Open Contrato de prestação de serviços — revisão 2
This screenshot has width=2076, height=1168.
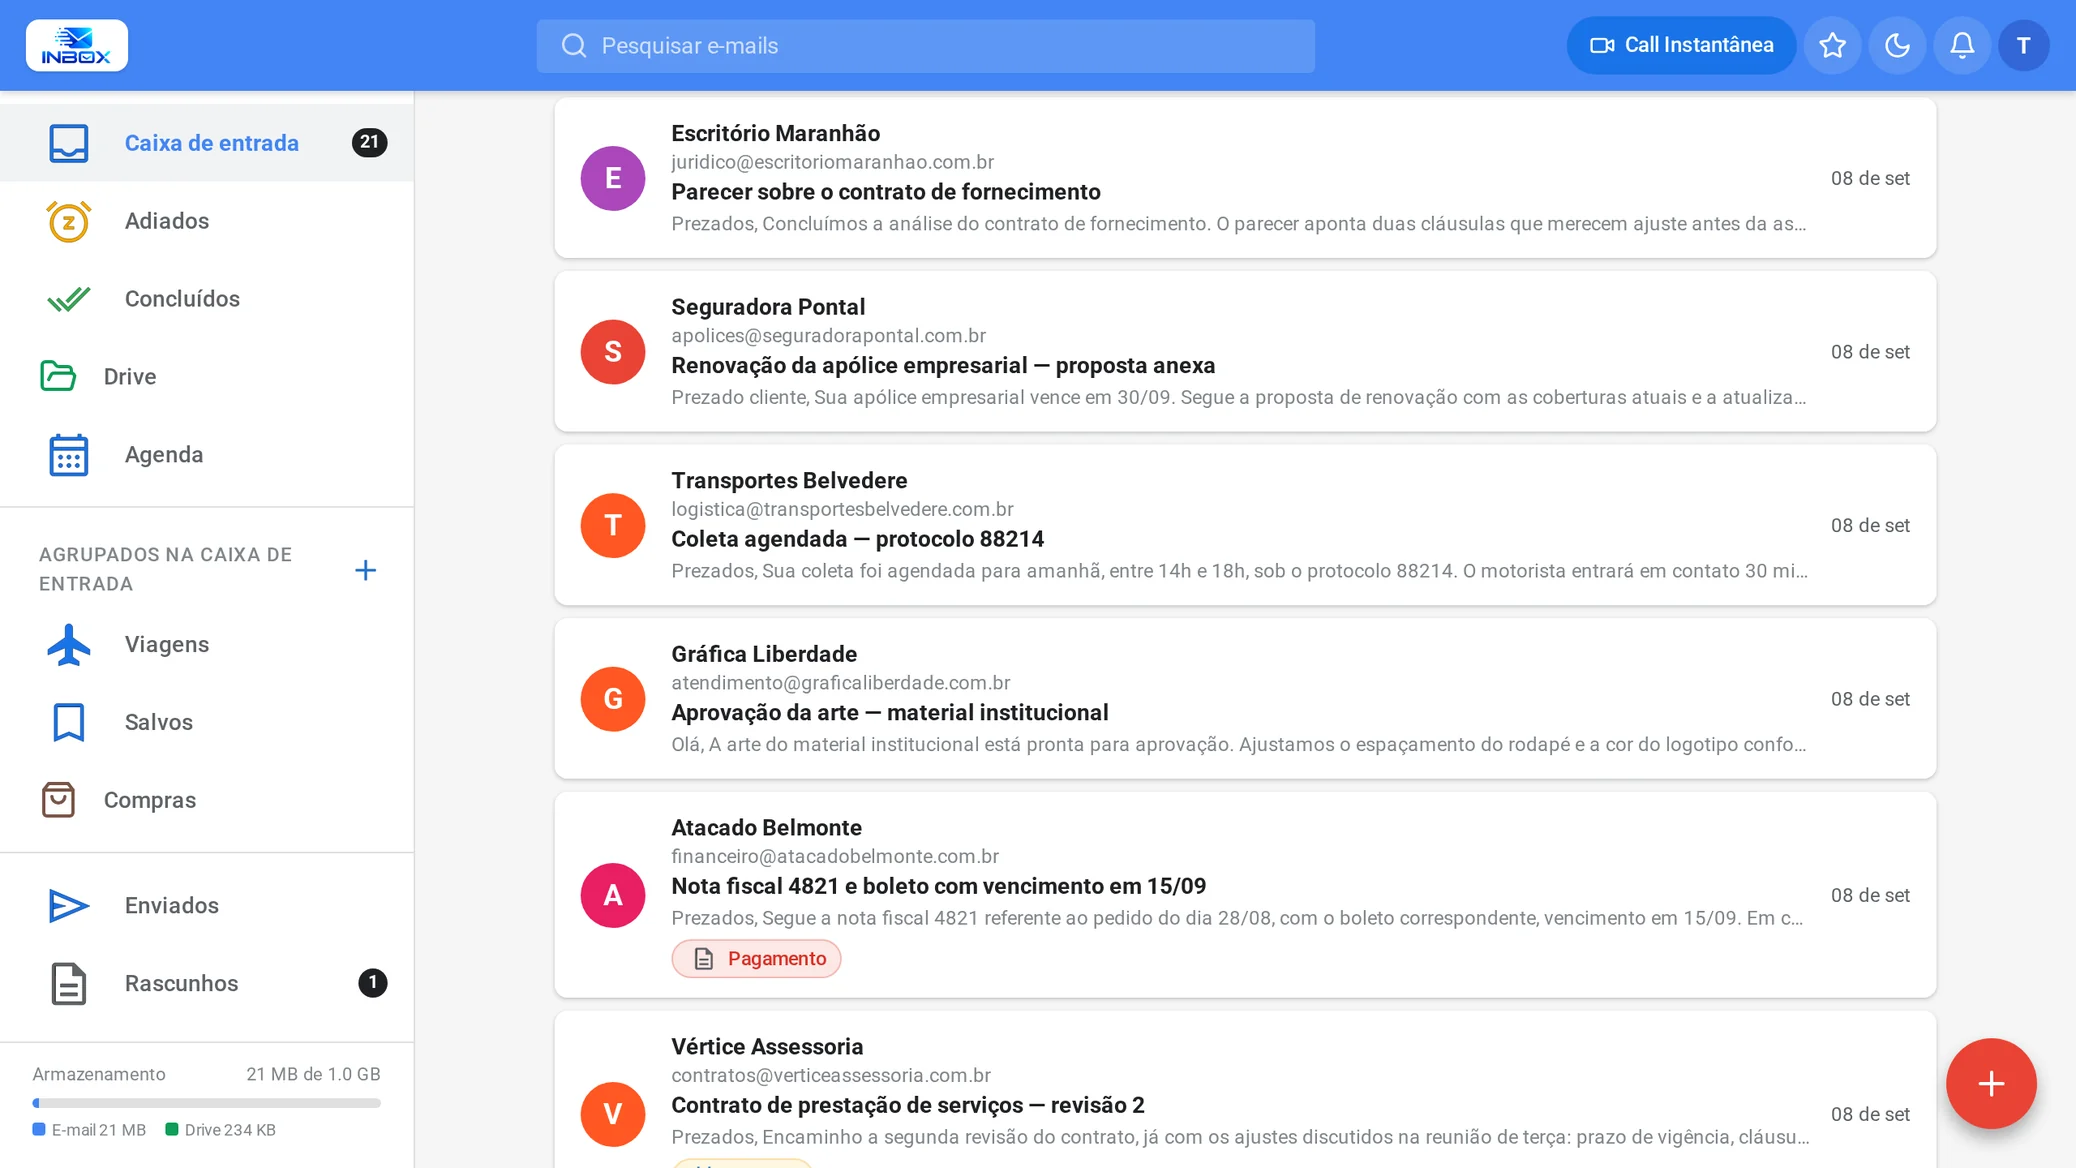tap(907, 1106)
